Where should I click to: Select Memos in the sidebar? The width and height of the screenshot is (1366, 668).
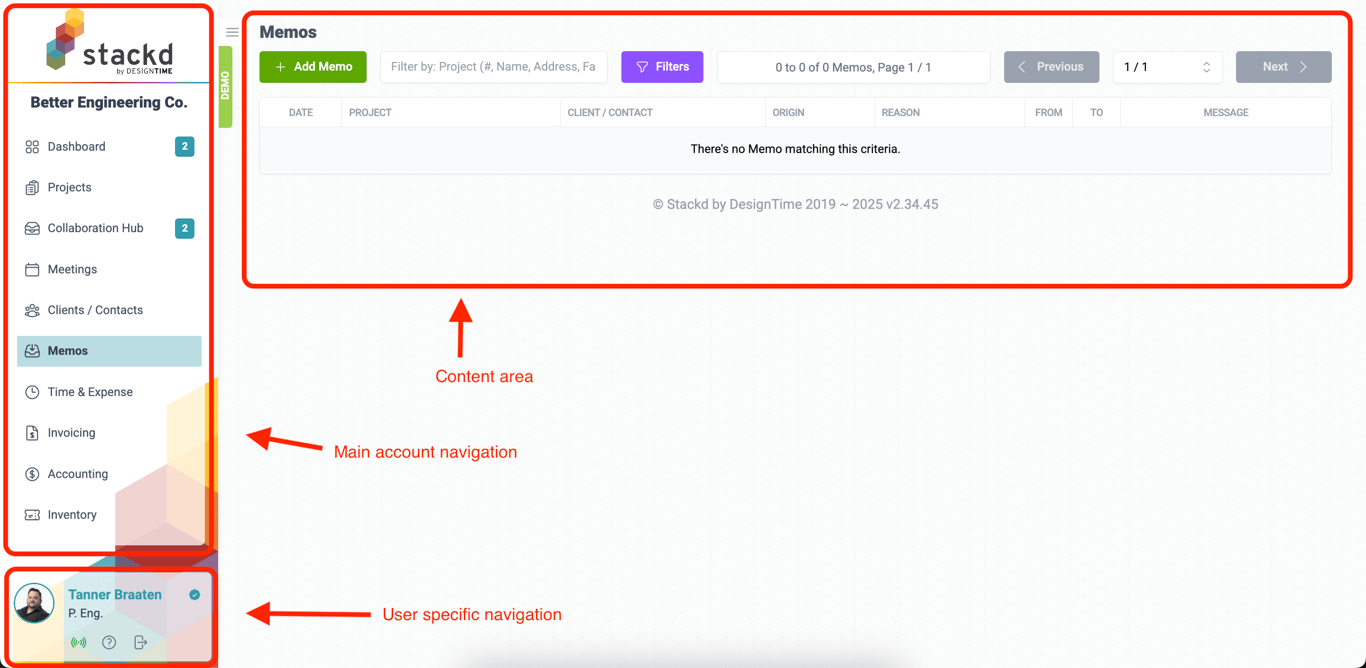(x=109, y=351)
